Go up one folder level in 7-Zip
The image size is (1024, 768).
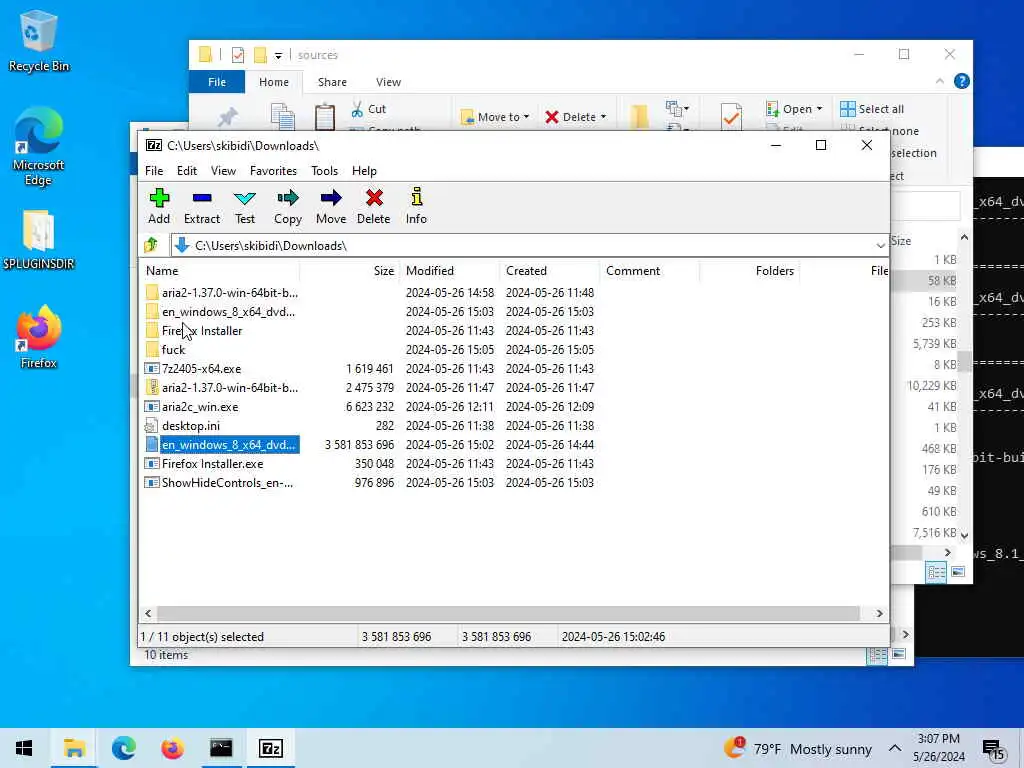point(152,245)
